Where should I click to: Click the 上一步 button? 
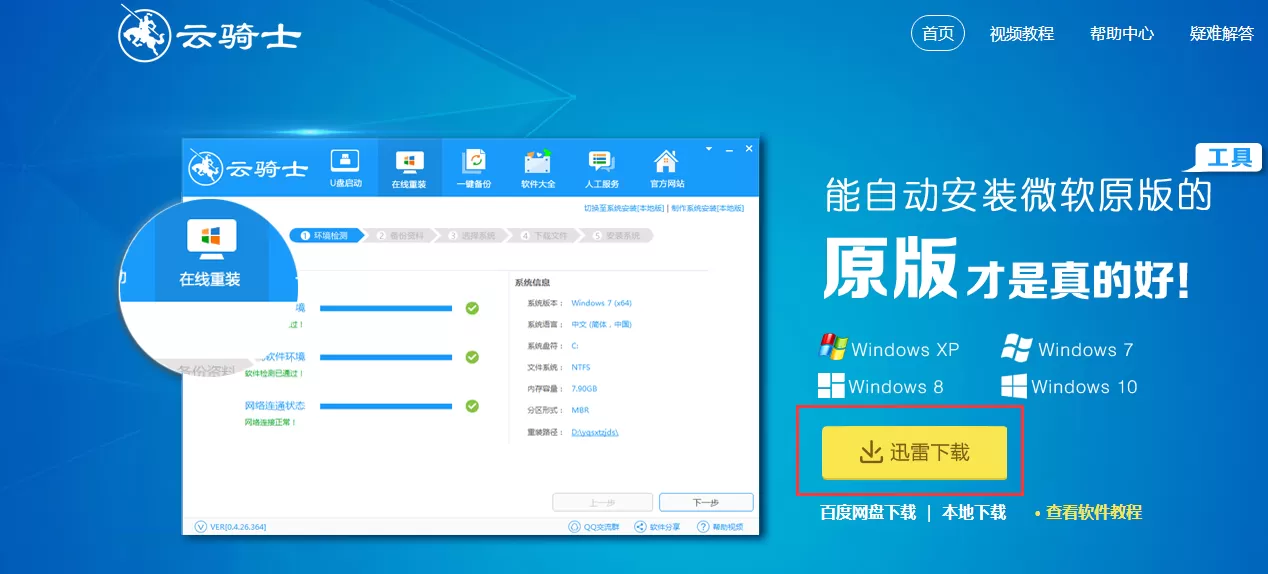(602, 502)
